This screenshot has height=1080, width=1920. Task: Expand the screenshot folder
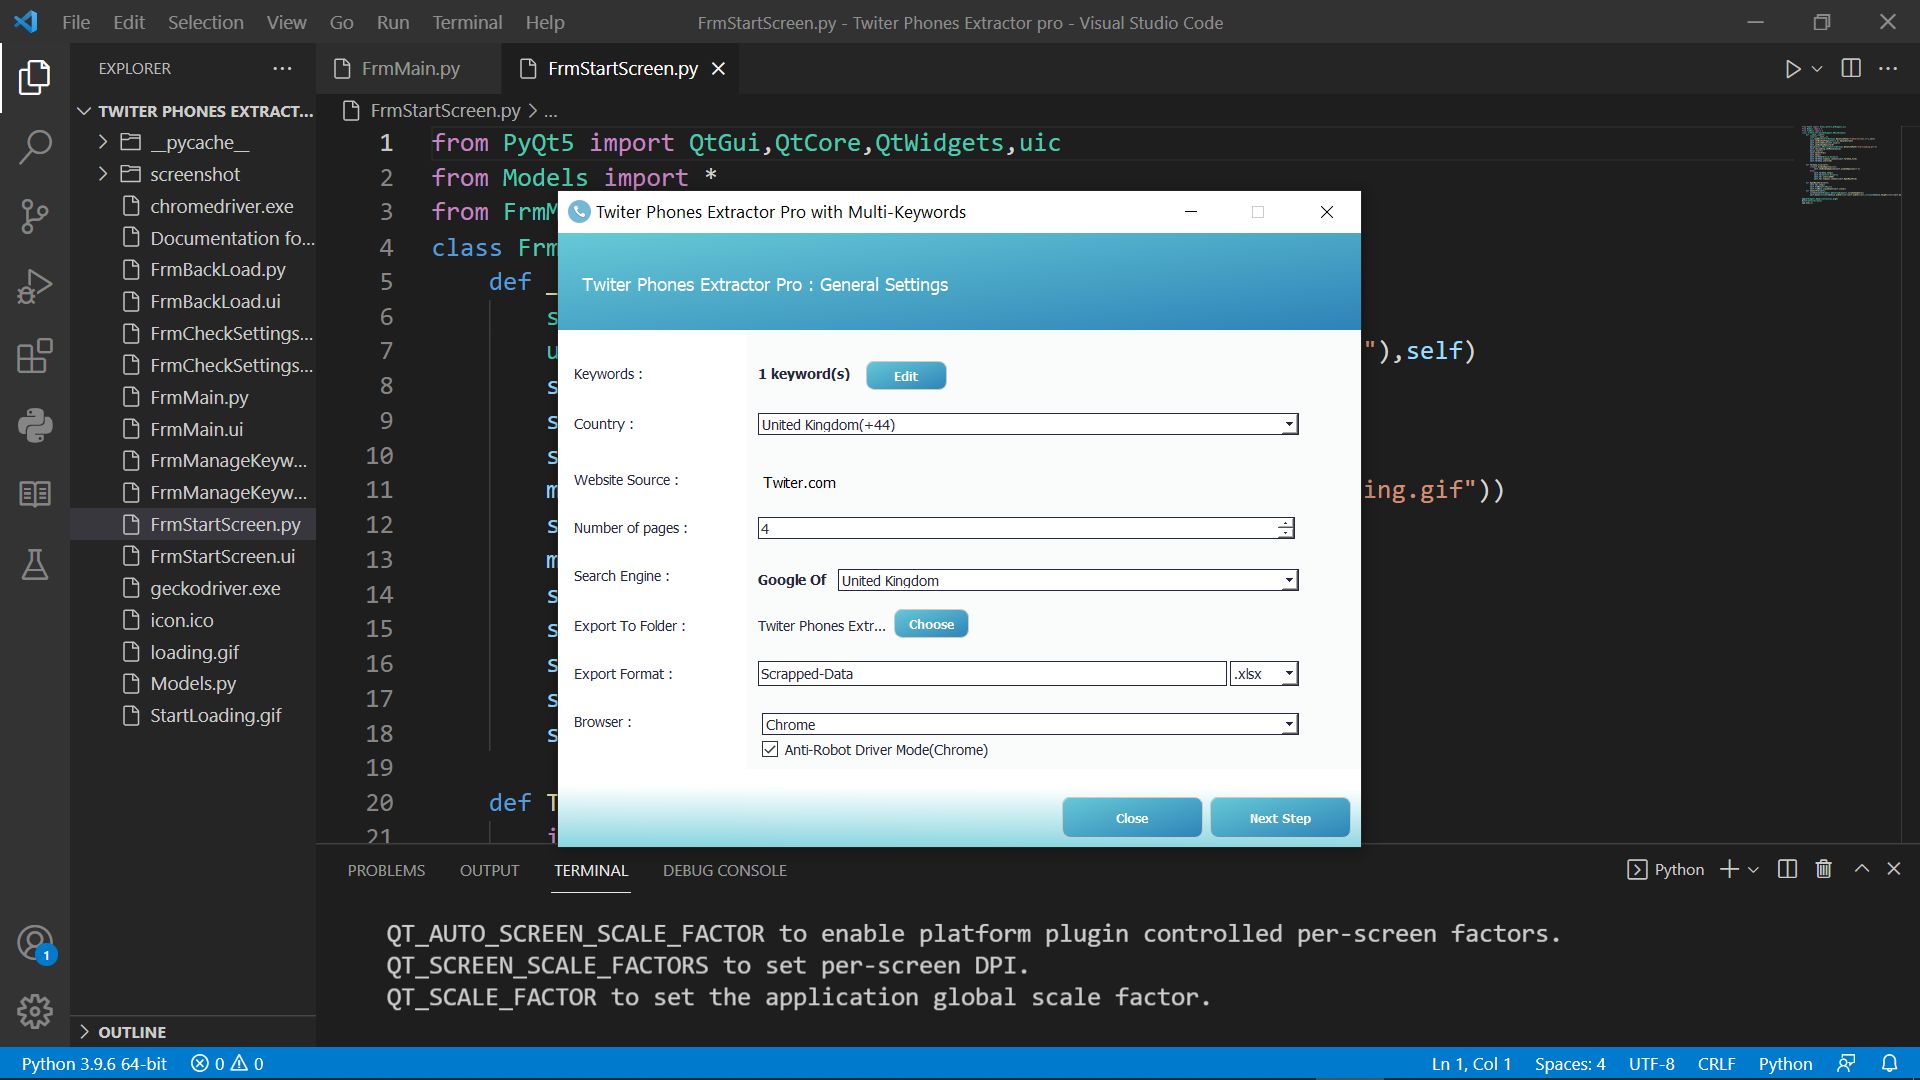102,174
